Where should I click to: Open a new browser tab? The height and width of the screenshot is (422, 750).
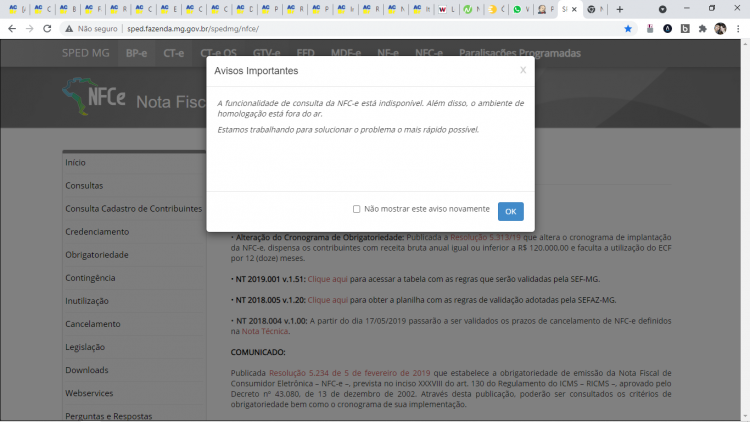[x=619, y=9]
